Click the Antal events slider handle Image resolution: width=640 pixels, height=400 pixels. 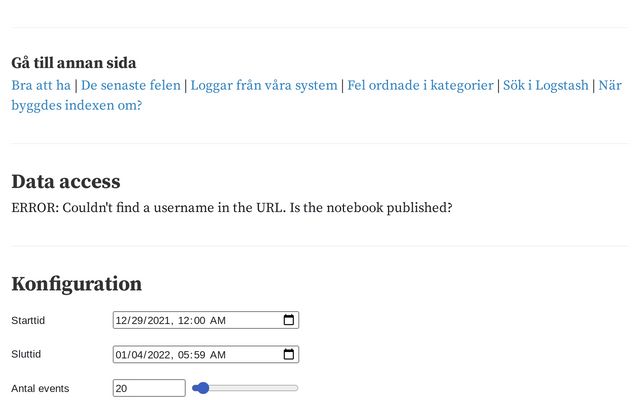[203, 388]
